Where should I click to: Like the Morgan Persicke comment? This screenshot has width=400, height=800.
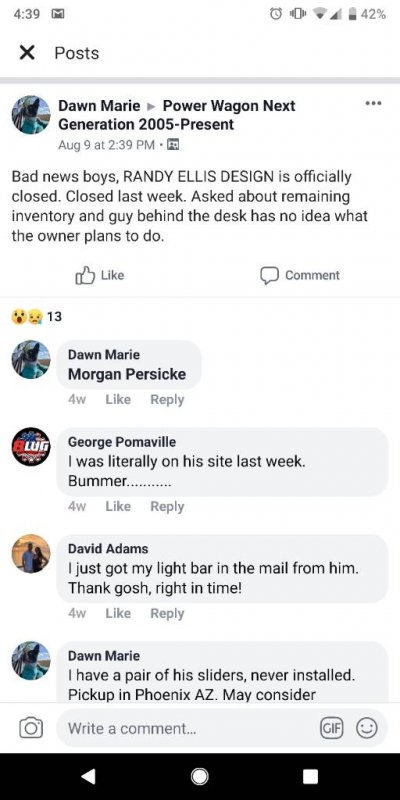point(118,399)
